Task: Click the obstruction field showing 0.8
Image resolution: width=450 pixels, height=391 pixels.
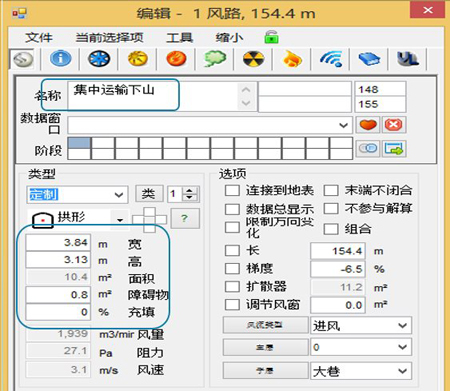Action: click(58, 295)
